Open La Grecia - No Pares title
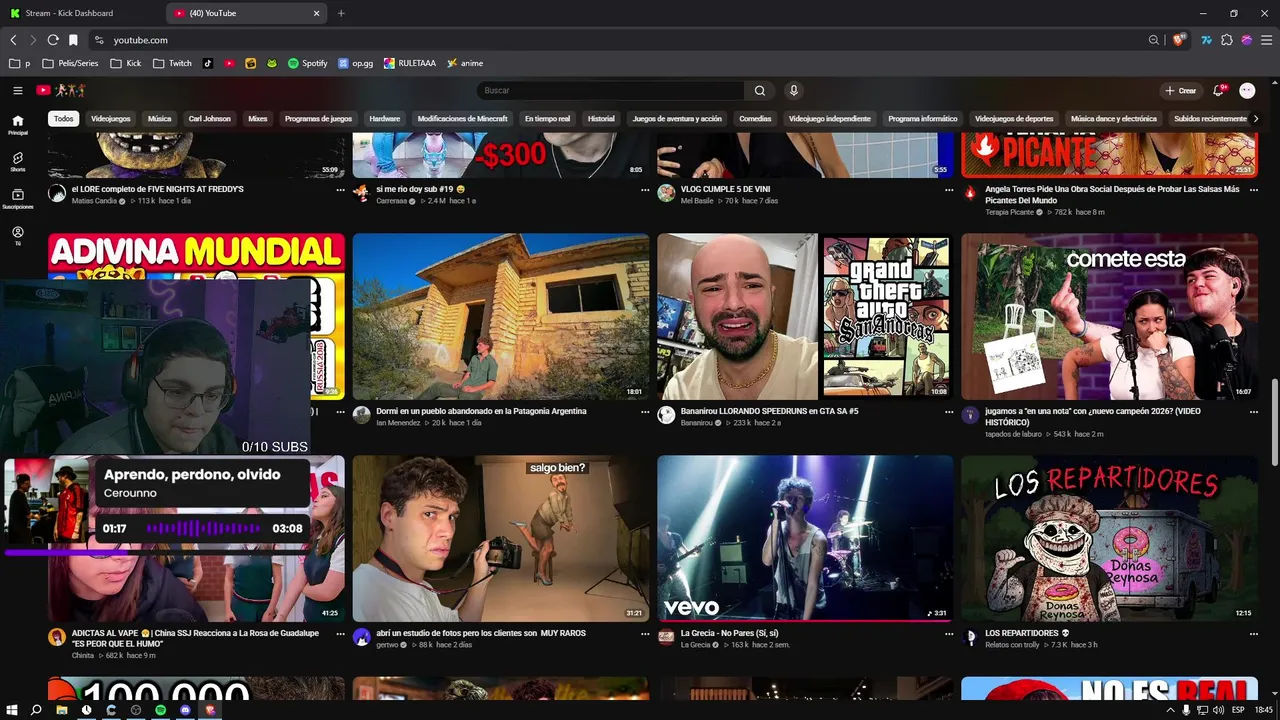This screenshot has width=1280, height=720. pyautogui.click(x=729, y=633)
